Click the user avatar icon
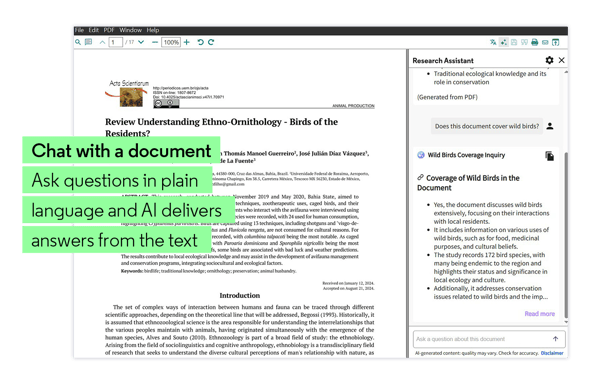The image size is (600, 384). tap(550, 126)
